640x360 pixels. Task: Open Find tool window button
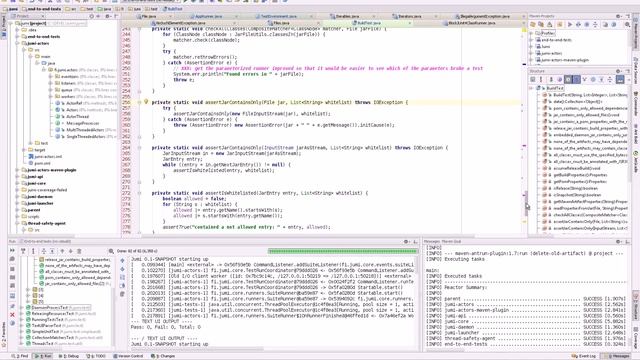(x=20, y=356)
